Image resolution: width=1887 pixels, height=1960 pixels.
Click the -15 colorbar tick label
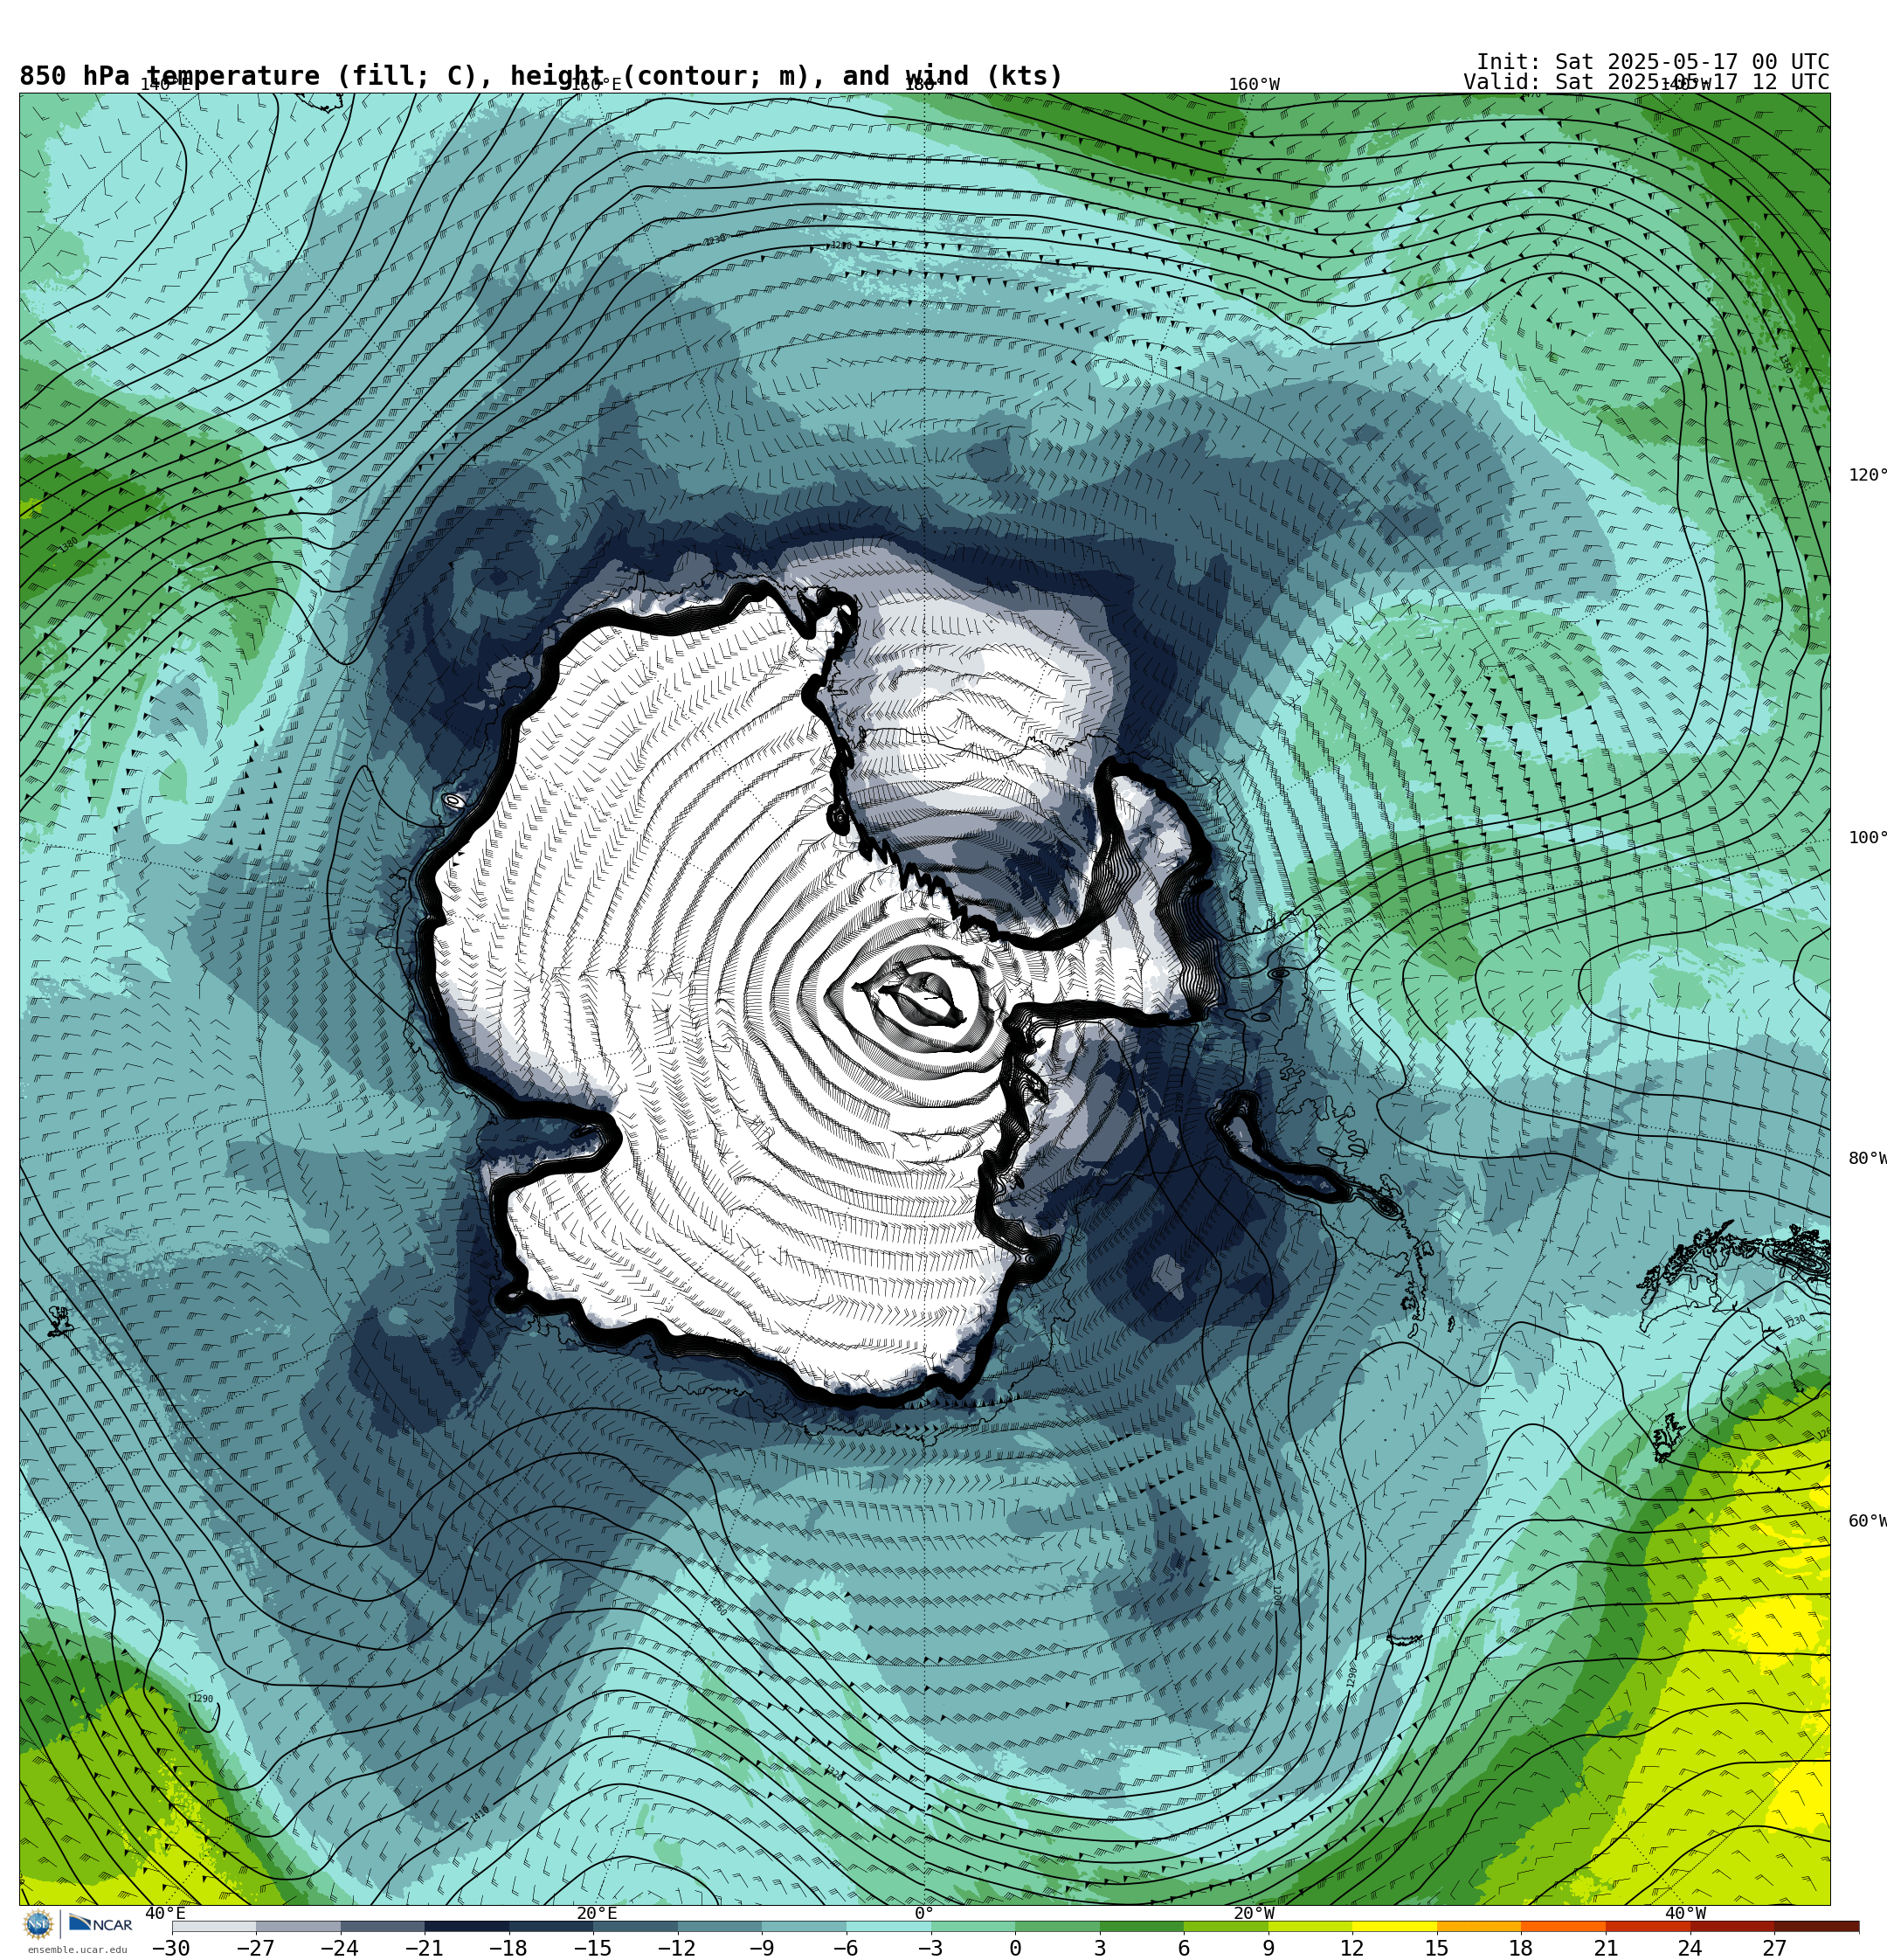point(592,1948)
